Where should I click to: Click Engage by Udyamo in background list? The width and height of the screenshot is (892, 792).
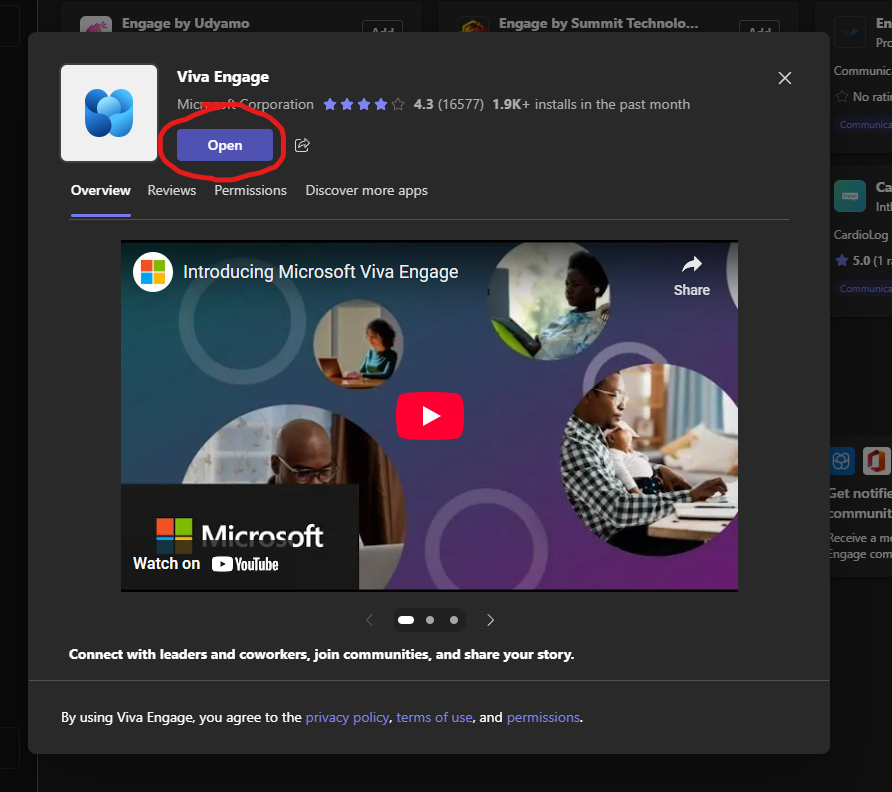click(x=185, y=23)
